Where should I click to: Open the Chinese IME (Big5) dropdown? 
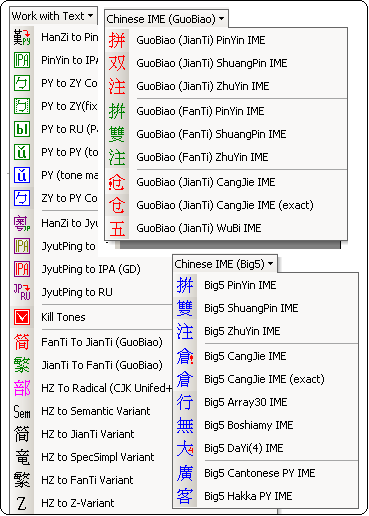click(224, 264)
